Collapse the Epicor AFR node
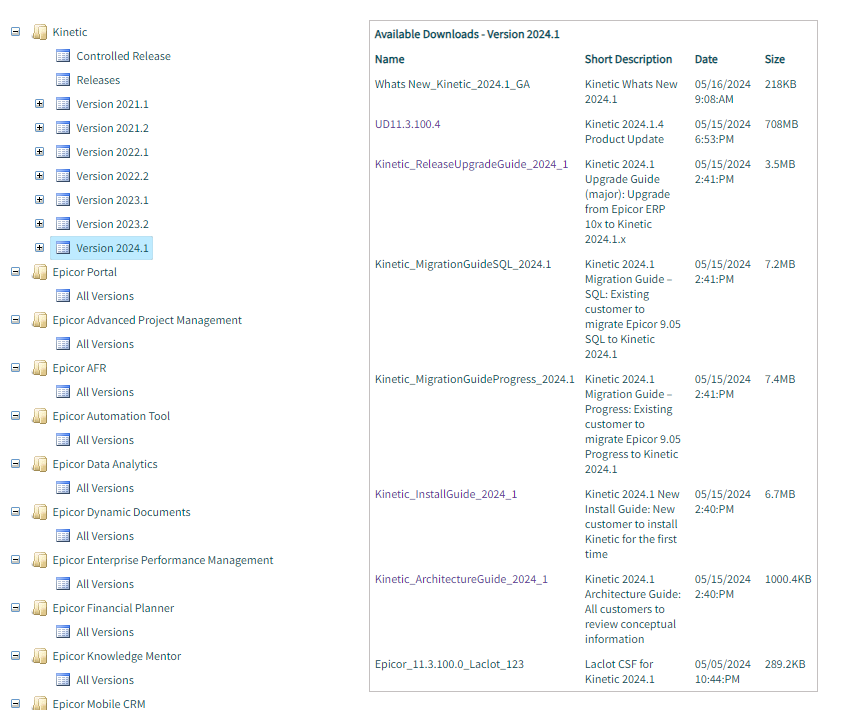 click(x=16, y=368)
